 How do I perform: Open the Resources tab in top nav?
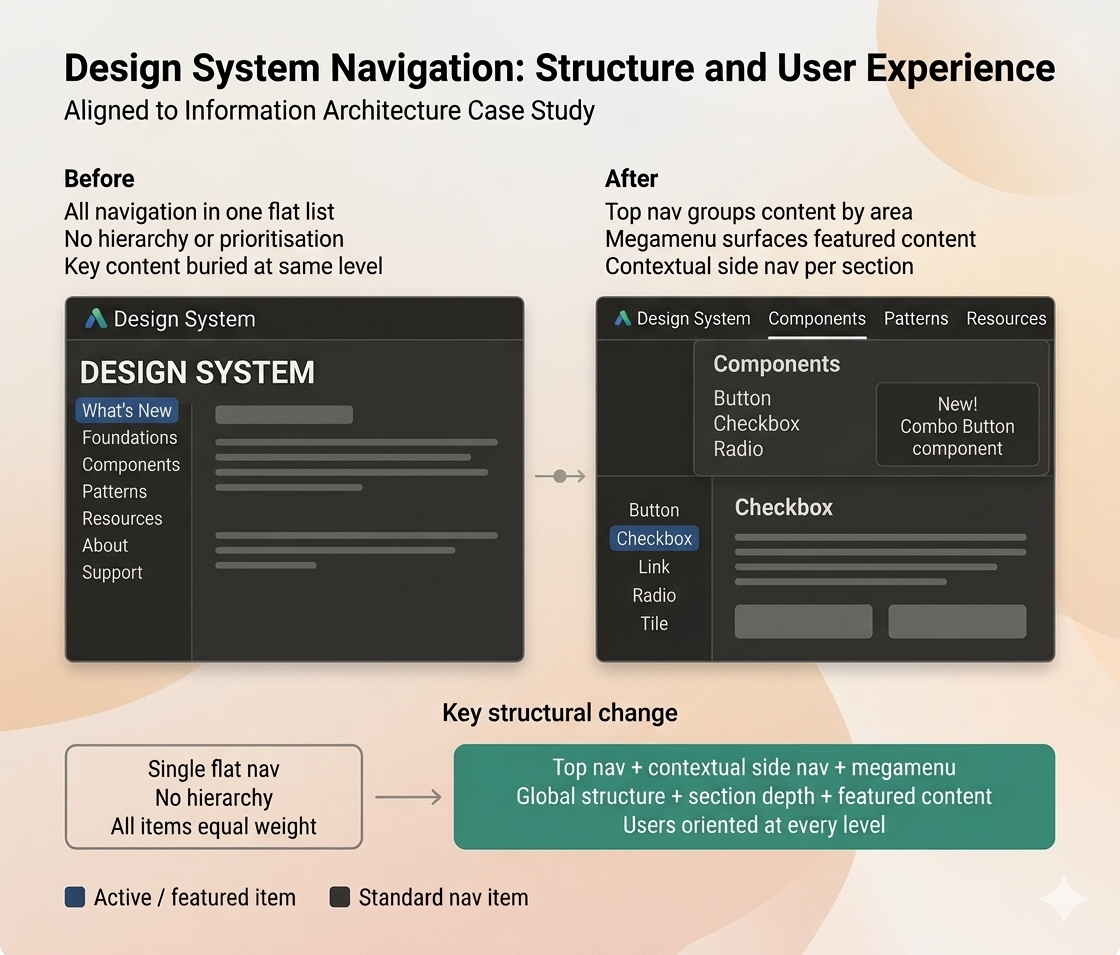tap(1006, 319)
